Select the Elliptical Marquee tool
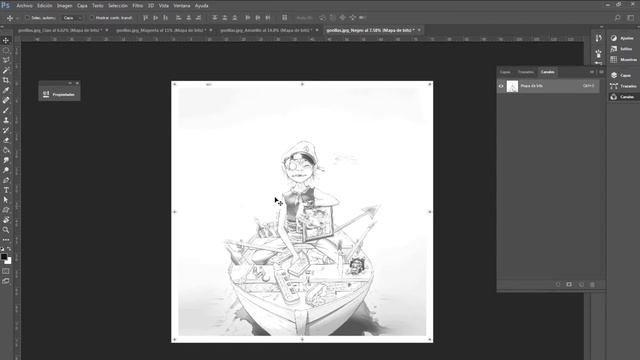The width and height of the screenshot is (640, 360). pyautogui.click(x=6, y=50)
